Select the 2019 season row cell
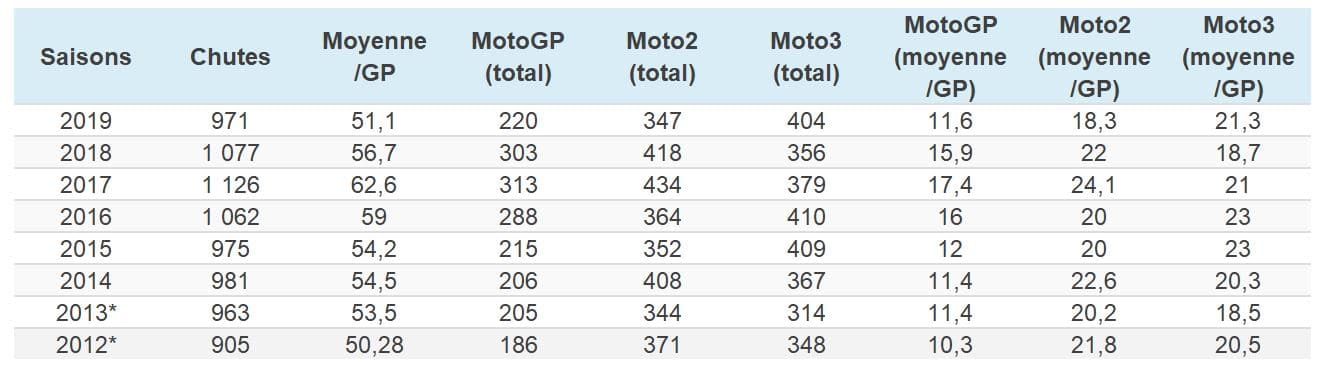 pos(85,121)
